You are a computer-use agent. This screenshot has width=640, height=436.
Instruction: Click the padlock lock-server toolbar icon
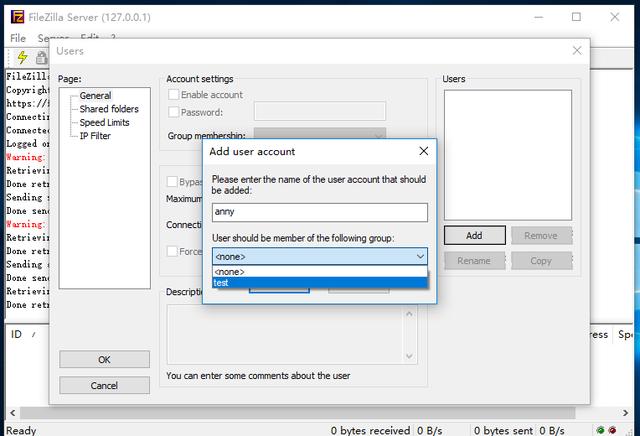pos(41,58)
